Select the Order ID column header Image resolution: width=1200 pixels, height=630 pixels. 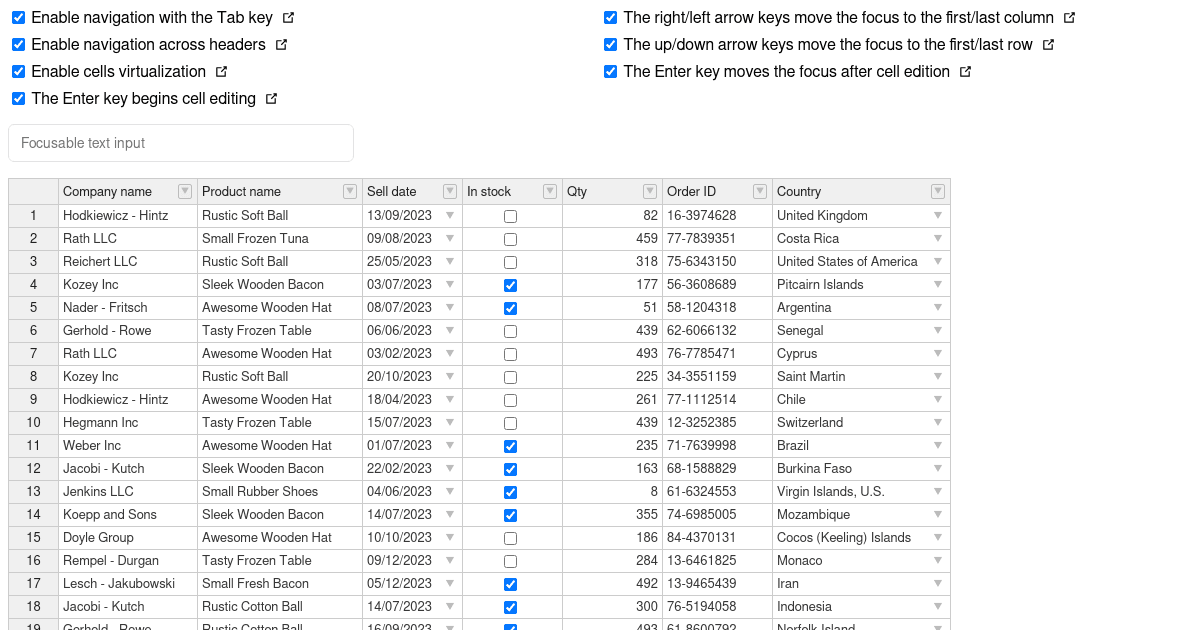705,191
